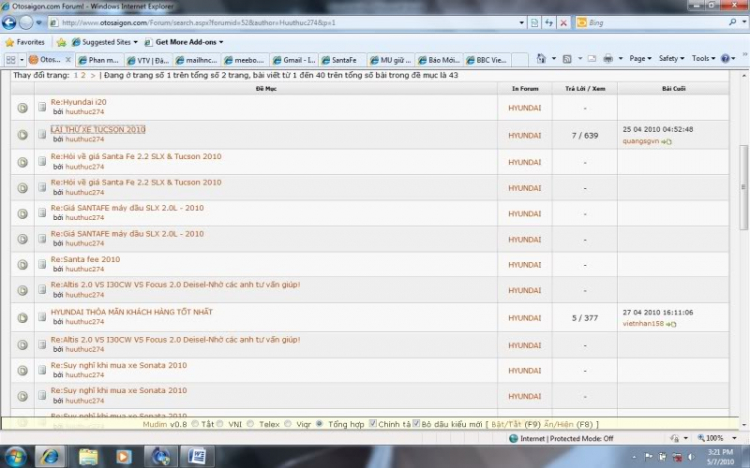This screenshot has width=750, height=468.
Task: Open the Quick Tabs grid icon
Action: pyautogui.click(x=11, y=60)
